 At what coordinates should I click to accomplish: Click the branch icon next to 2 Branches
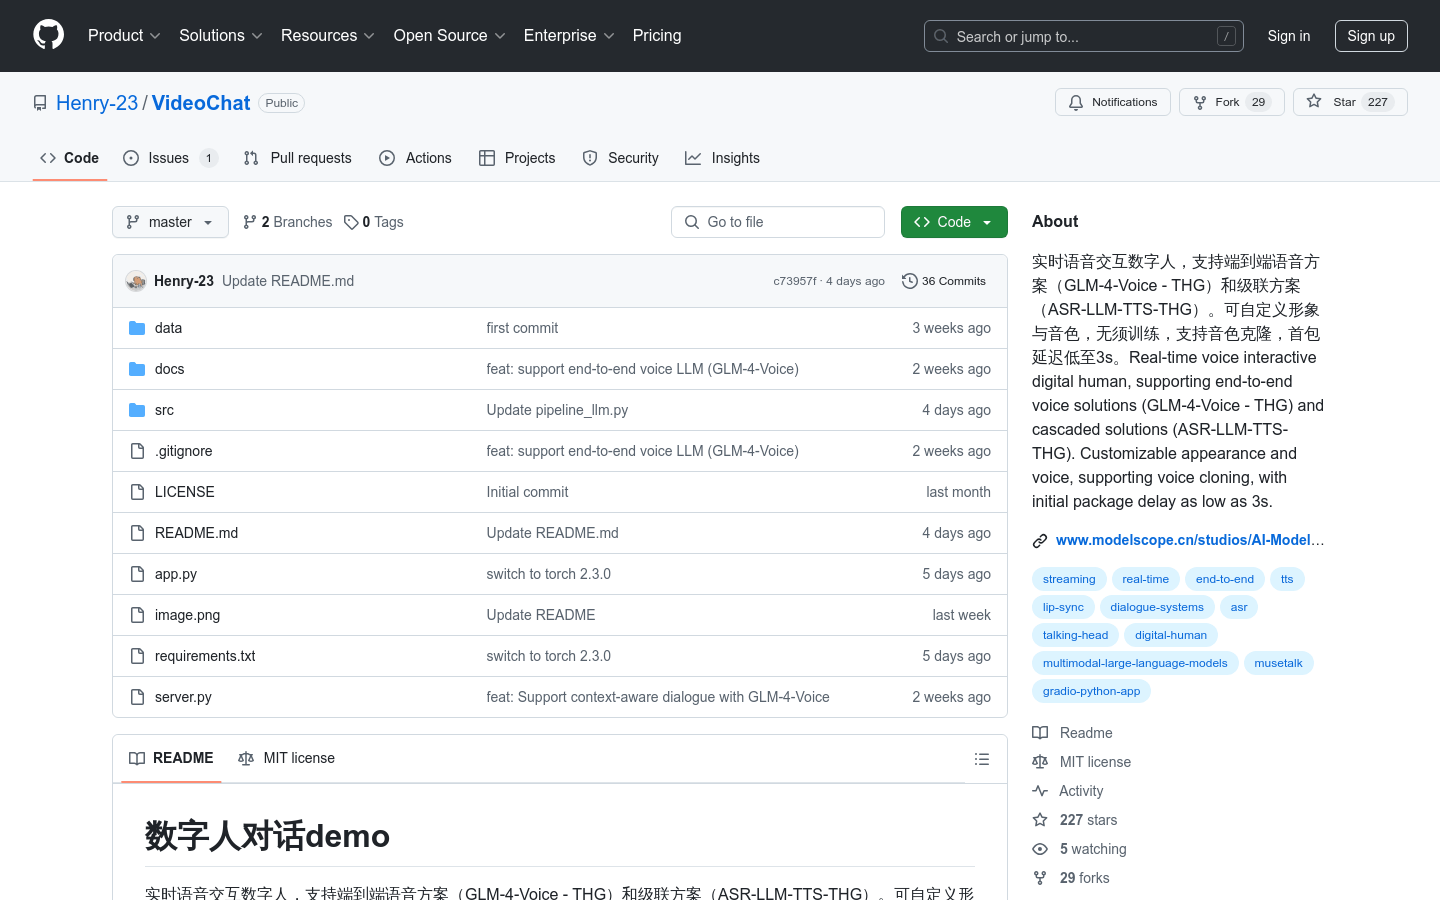click(250, 222)
